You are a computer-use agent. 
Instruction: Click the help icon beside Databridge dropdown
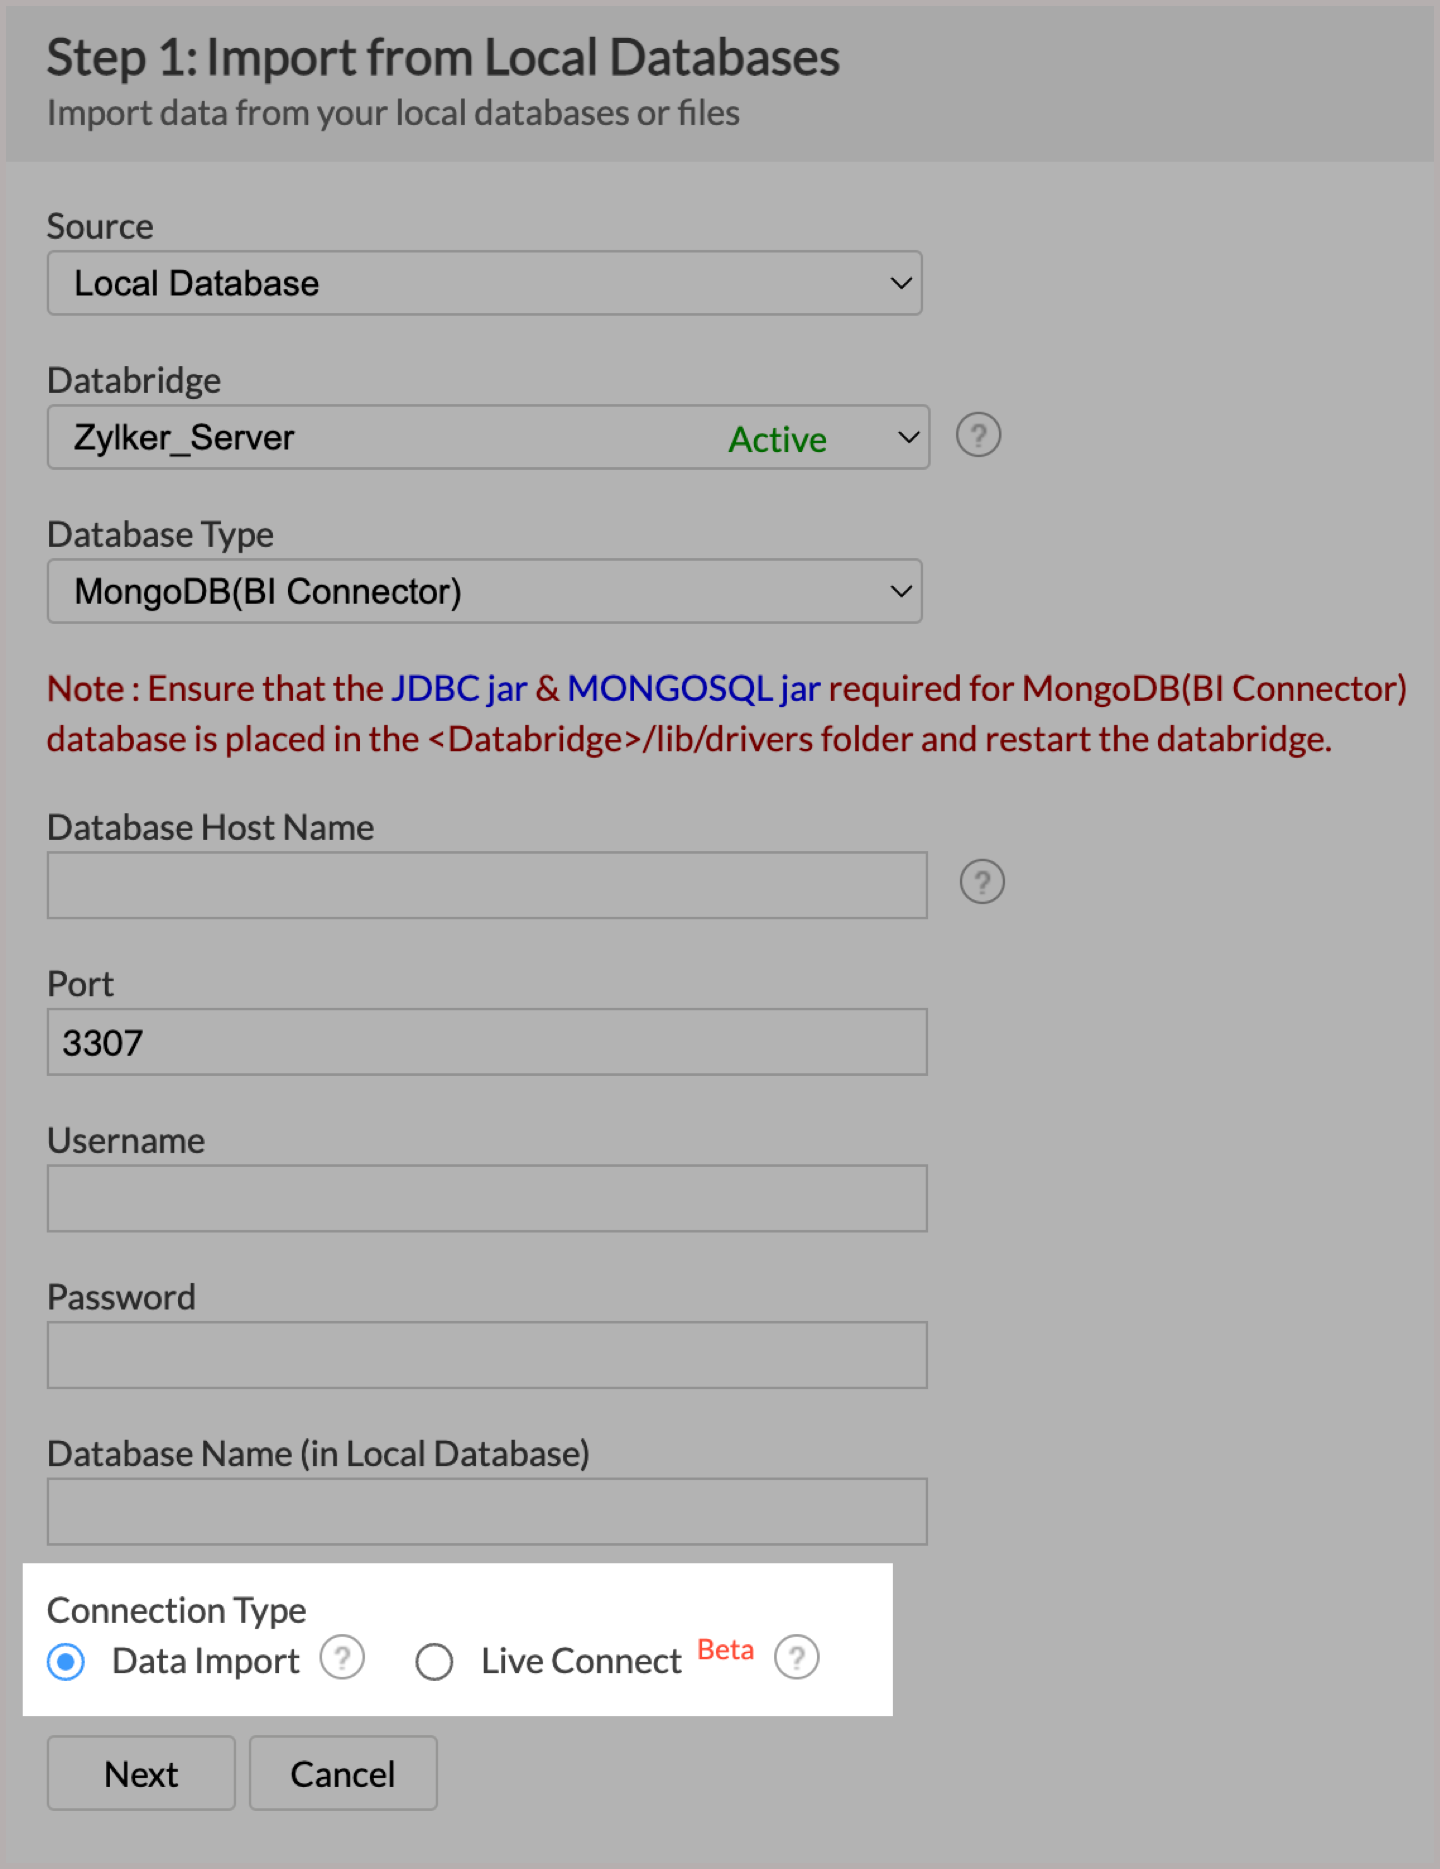coord(978,436)
